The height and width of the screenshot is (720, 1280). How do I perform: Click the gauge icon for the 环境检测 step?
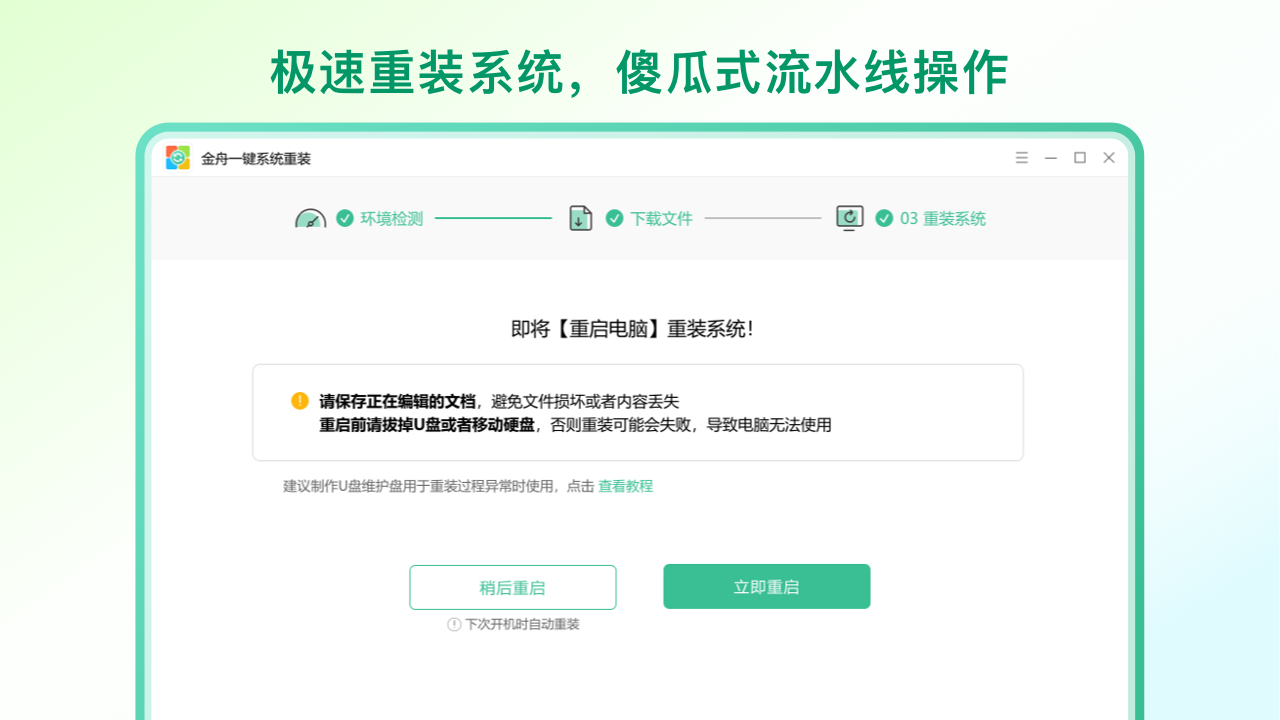[310, 218]
